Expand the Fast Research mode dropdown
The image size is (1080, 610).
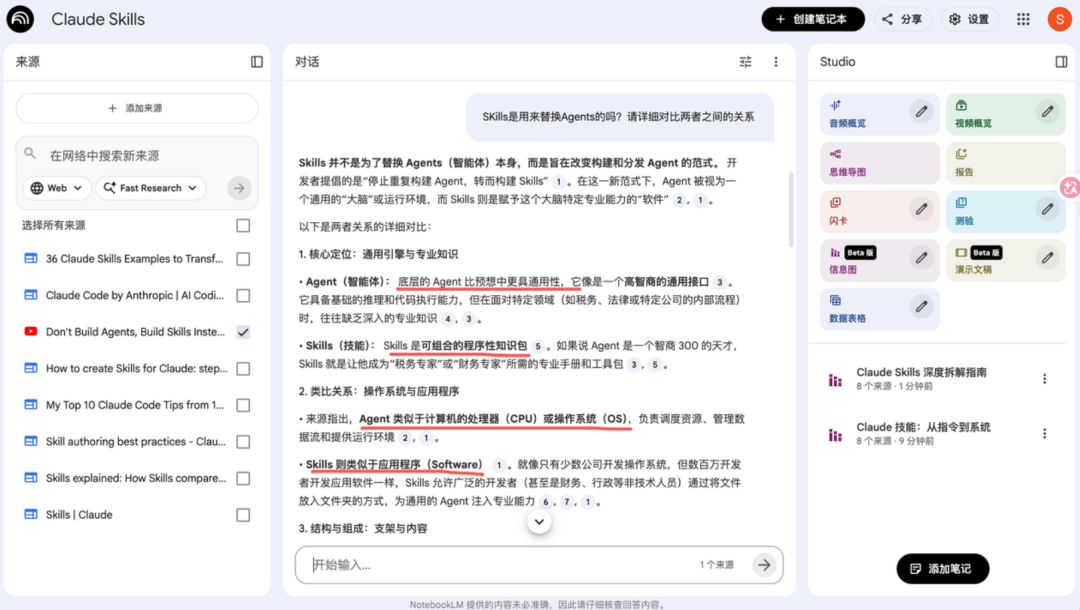point(151,188)
